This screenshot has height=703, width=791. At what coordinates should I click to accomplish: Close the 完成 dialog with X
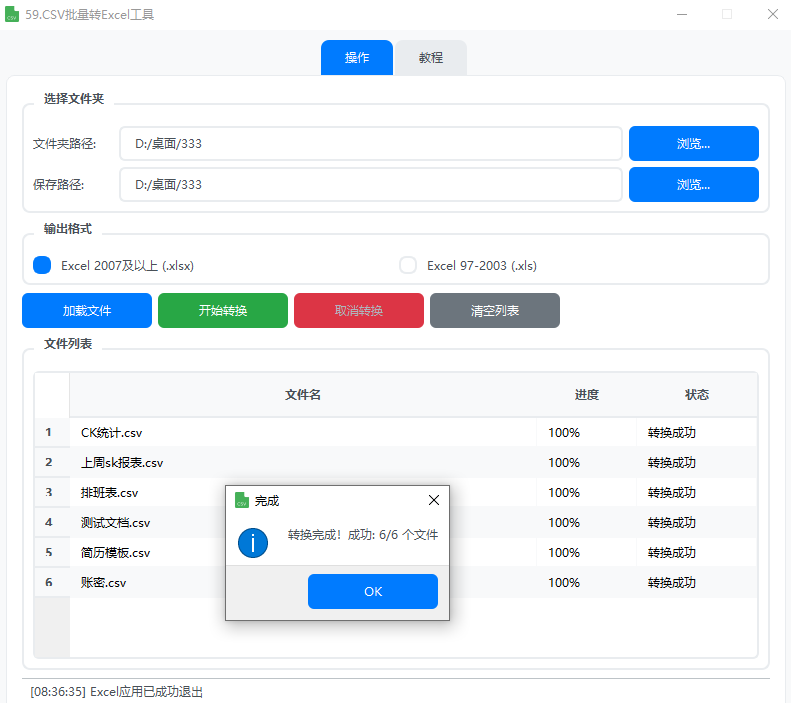coord(433,500)
